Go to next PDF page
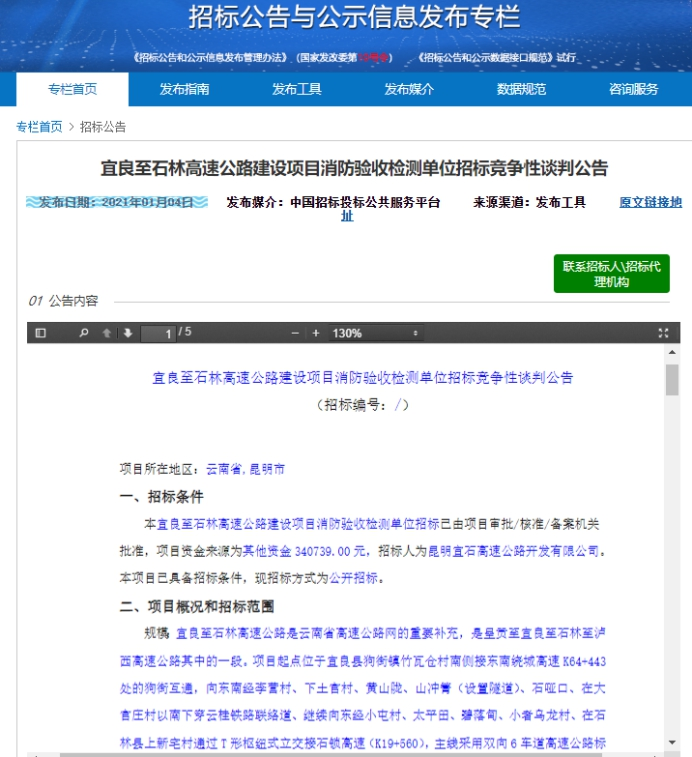This screenshot has height=757, width=692. point(127,333)
